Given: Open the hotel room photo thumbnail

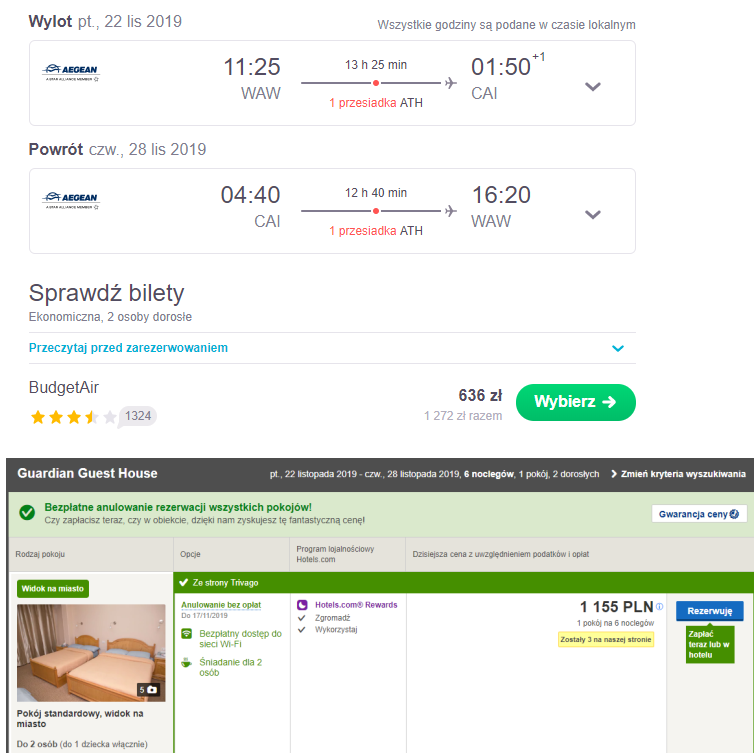Looking at the screenshot, I should (x=91, y=653).
